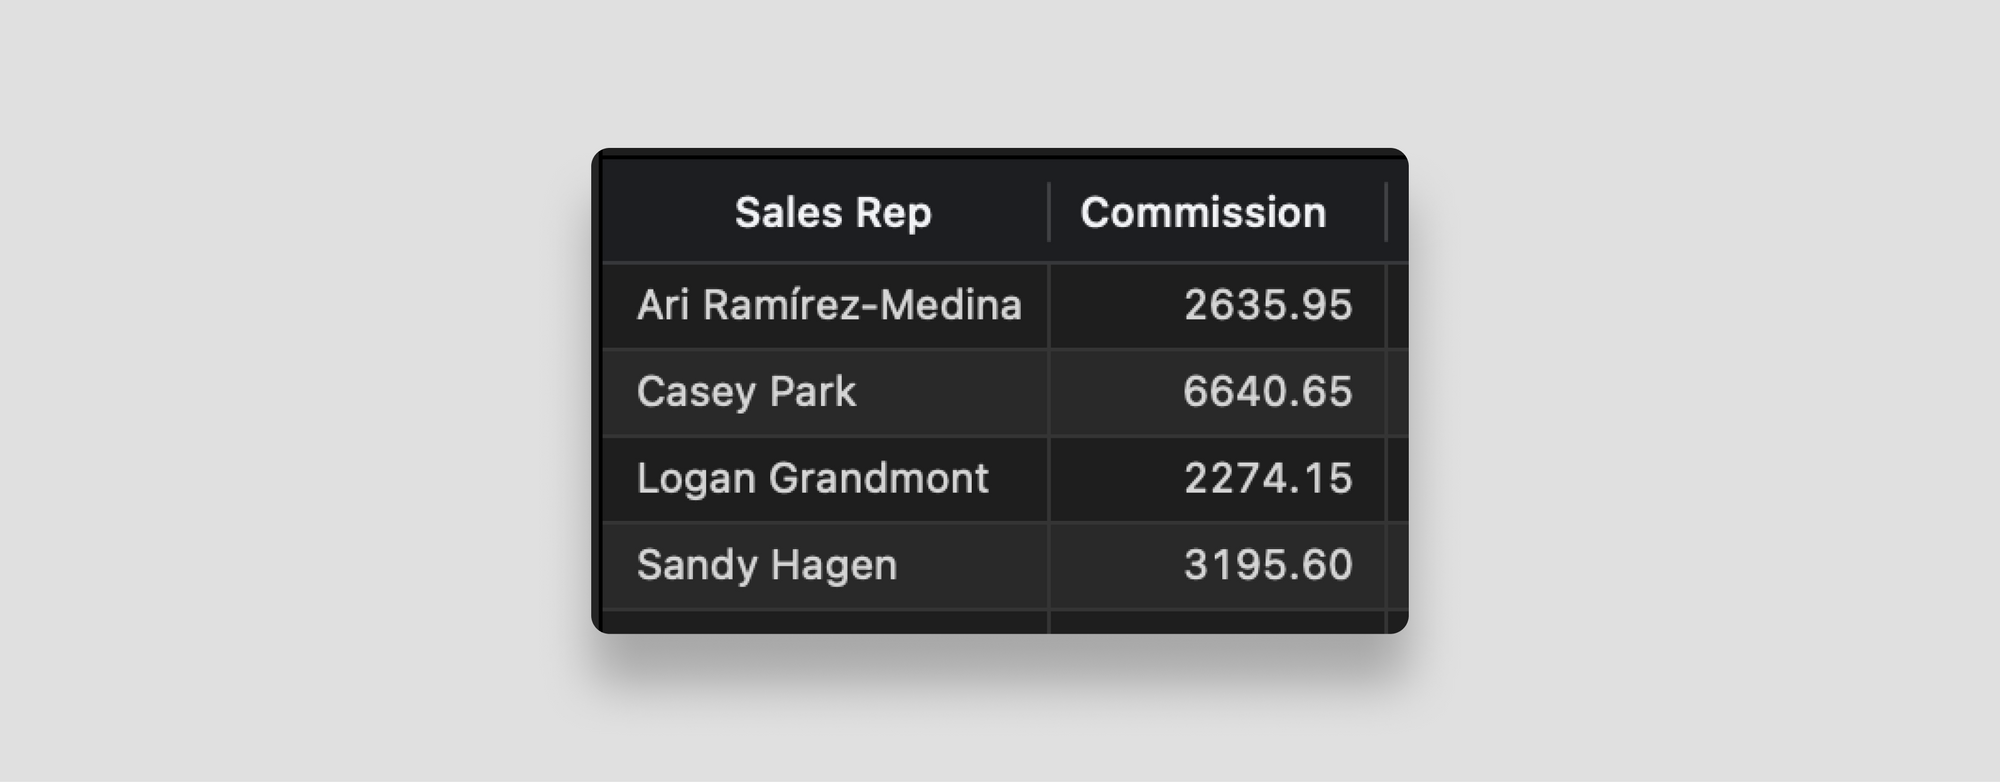Select the cell containing Logan Grandmont
The image size is (2000, 782).
813,478
